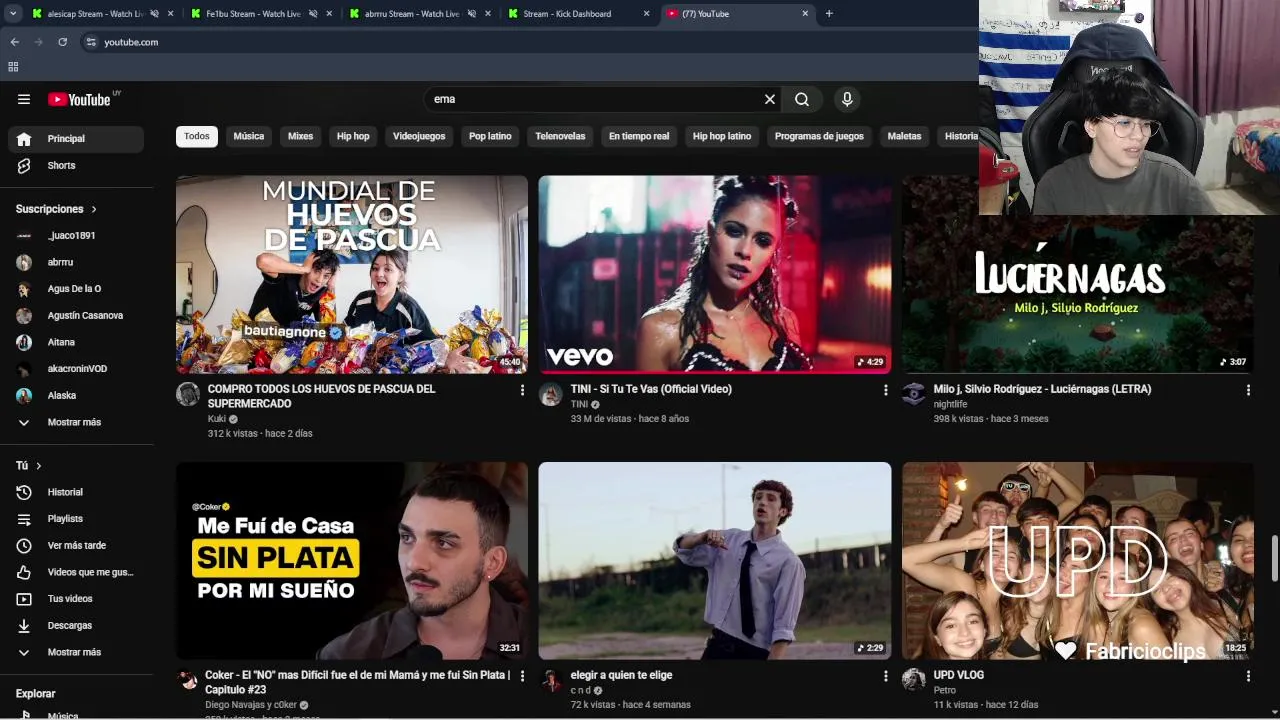Screen dimensions: 1280x720
Task: Click the magnifying glass search button
Action: click(x=802, y=99)
